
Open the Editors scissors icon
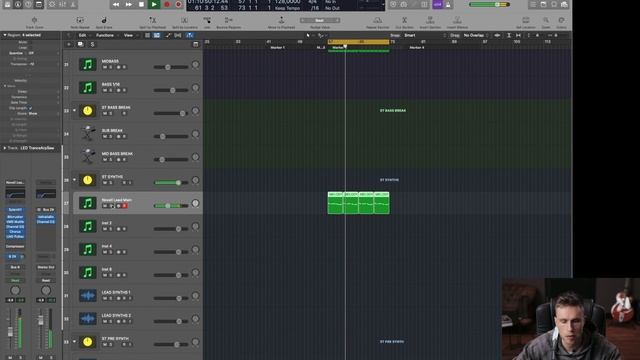pyautogui.click(x=73, y=4)
